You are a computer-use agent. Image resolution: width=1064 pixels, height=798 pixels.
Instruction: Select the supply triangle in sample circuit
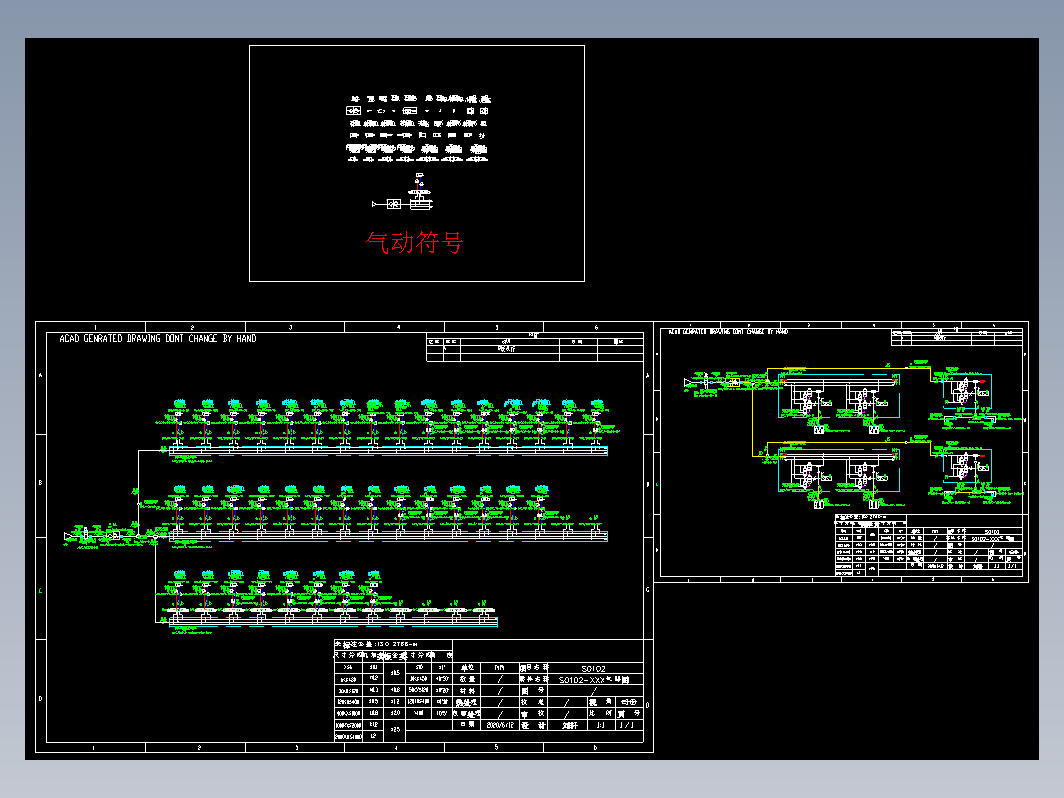(x=375, y=204)
